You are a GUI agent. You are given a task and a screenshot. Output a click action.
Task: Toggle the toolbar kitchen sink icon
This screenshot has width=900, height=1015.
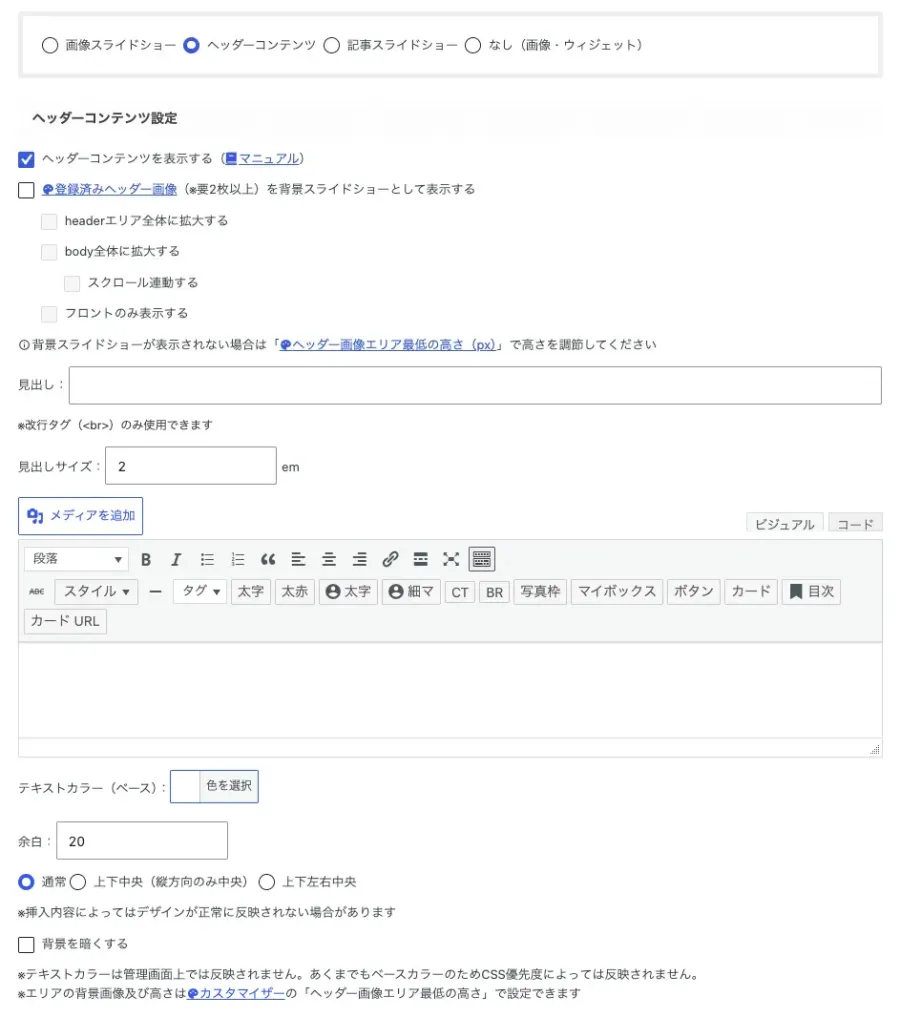(482, 559)
